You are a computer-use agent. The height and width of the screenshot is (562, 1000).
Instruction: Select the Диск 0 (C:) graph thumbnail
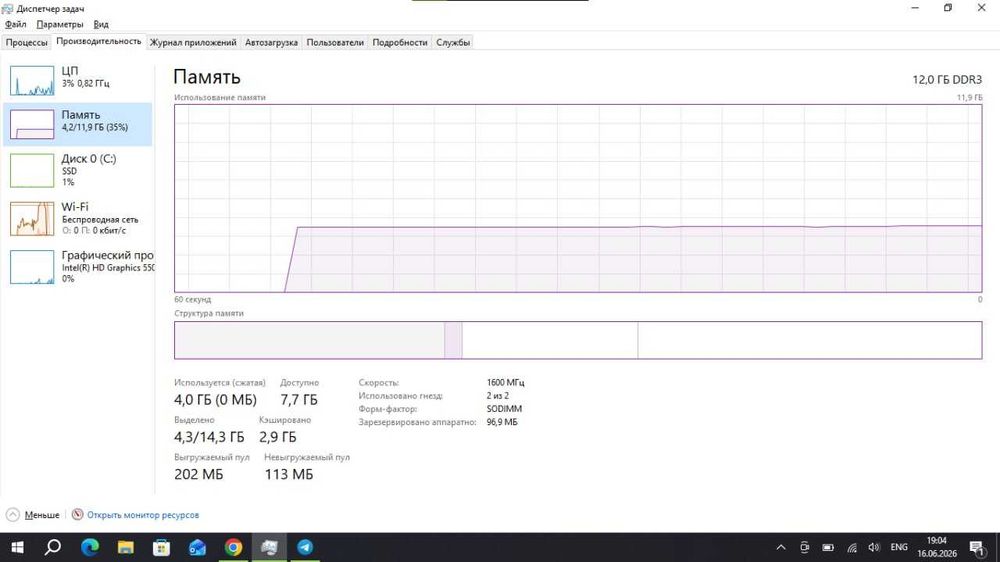click(x=32, y=170)
